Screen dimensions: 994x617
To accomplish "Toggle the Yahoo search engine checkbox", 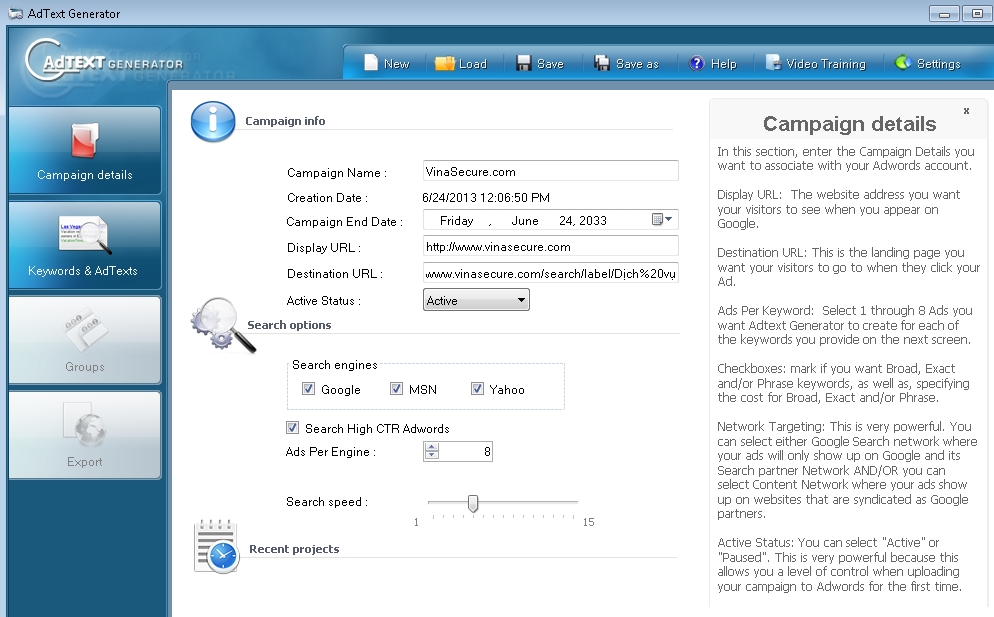I will click(477, 389).
